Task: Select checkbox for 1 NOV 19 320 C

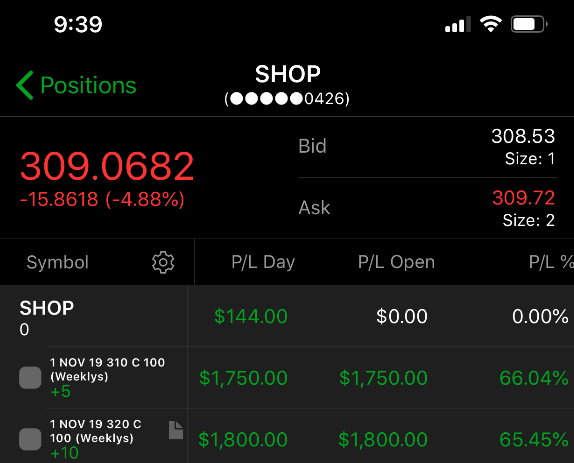Action: [x=30, y=439]
